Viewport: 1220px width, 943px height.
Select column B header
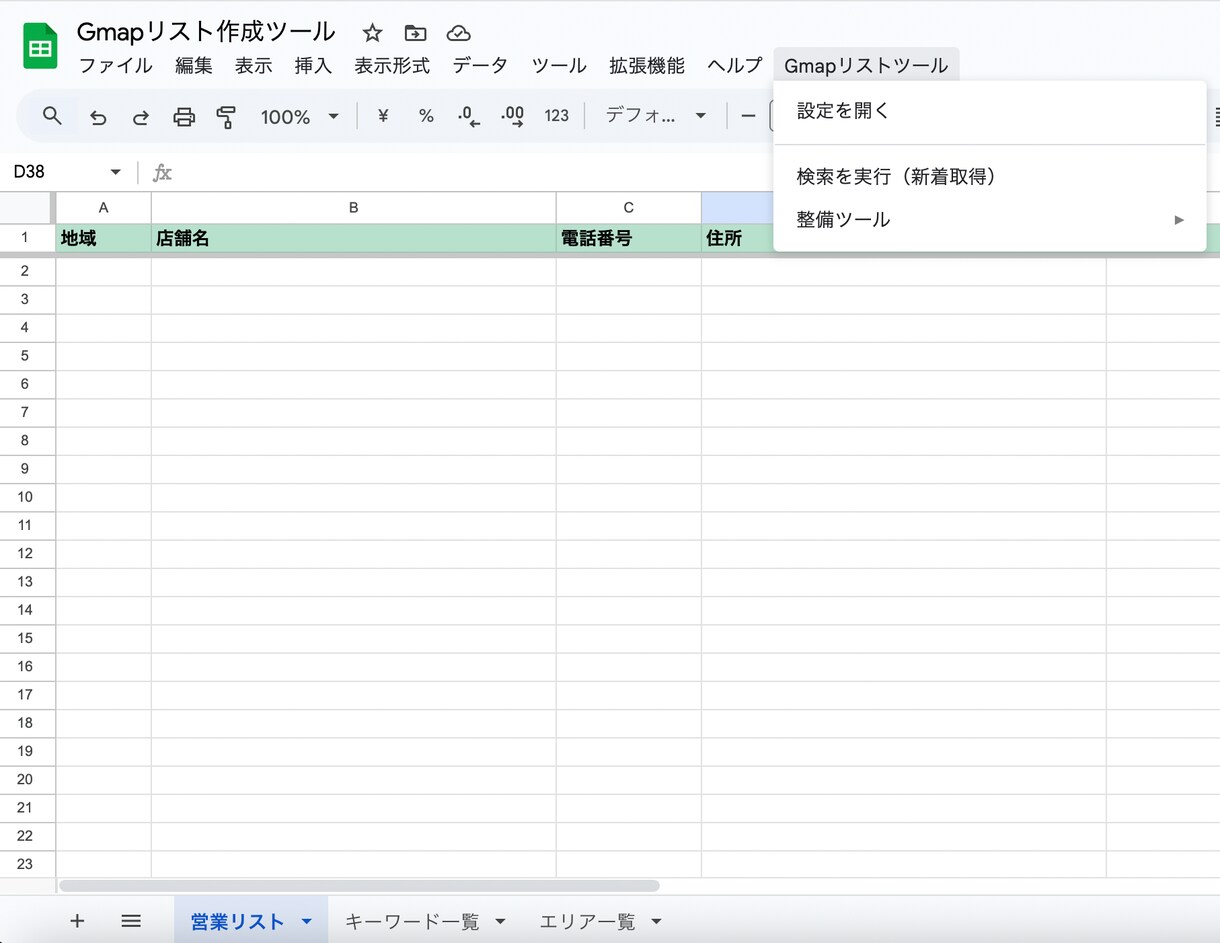click(353, 208)
